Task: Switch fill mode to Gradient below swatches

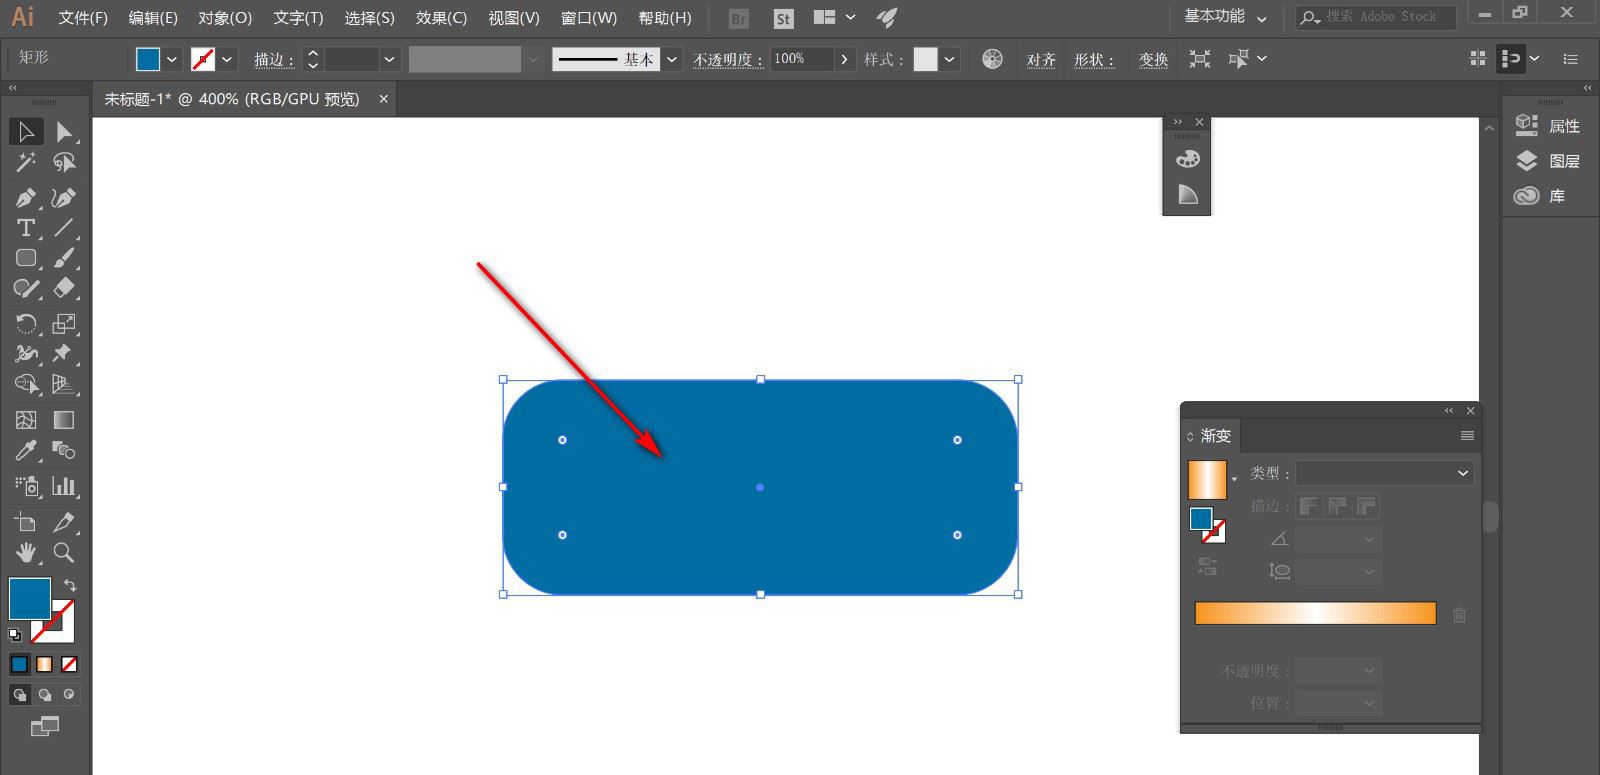Action: point(44,664)
